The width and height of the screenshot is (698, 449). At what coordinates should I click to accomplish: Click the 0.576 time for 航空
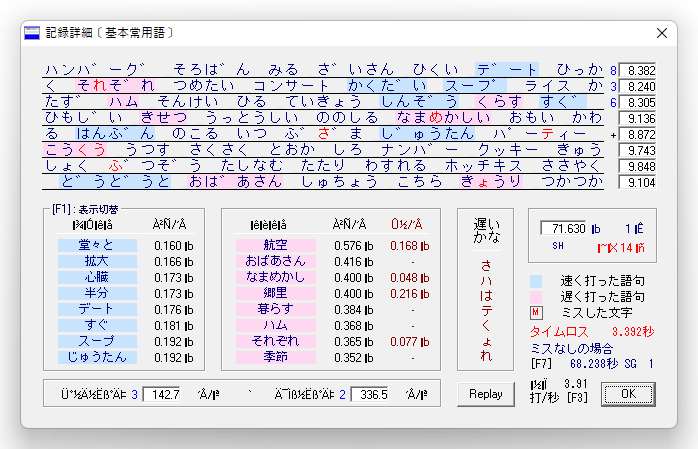353,246
